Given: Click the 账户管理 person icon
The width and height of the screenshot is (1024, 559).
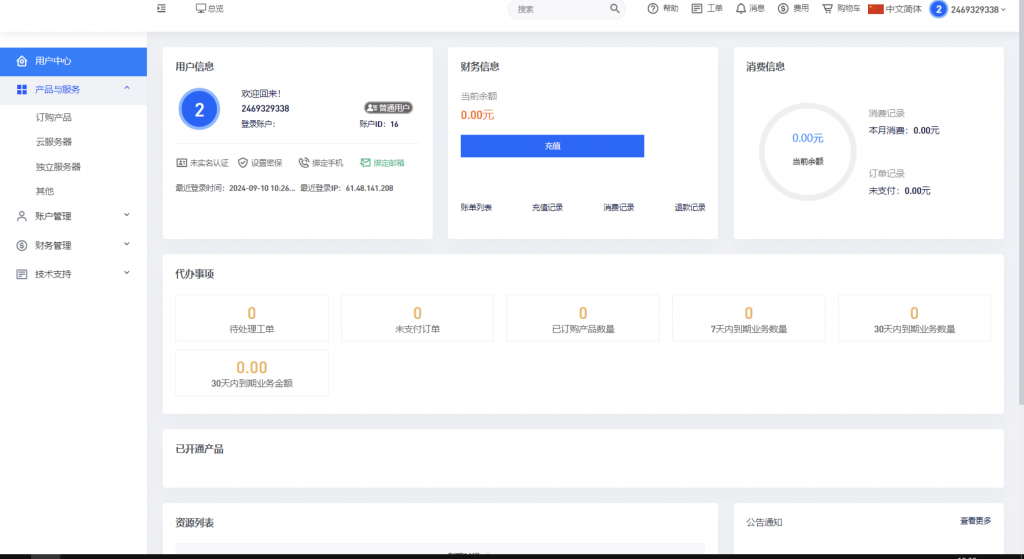Looking at the screenshot, I should (22, 216).
